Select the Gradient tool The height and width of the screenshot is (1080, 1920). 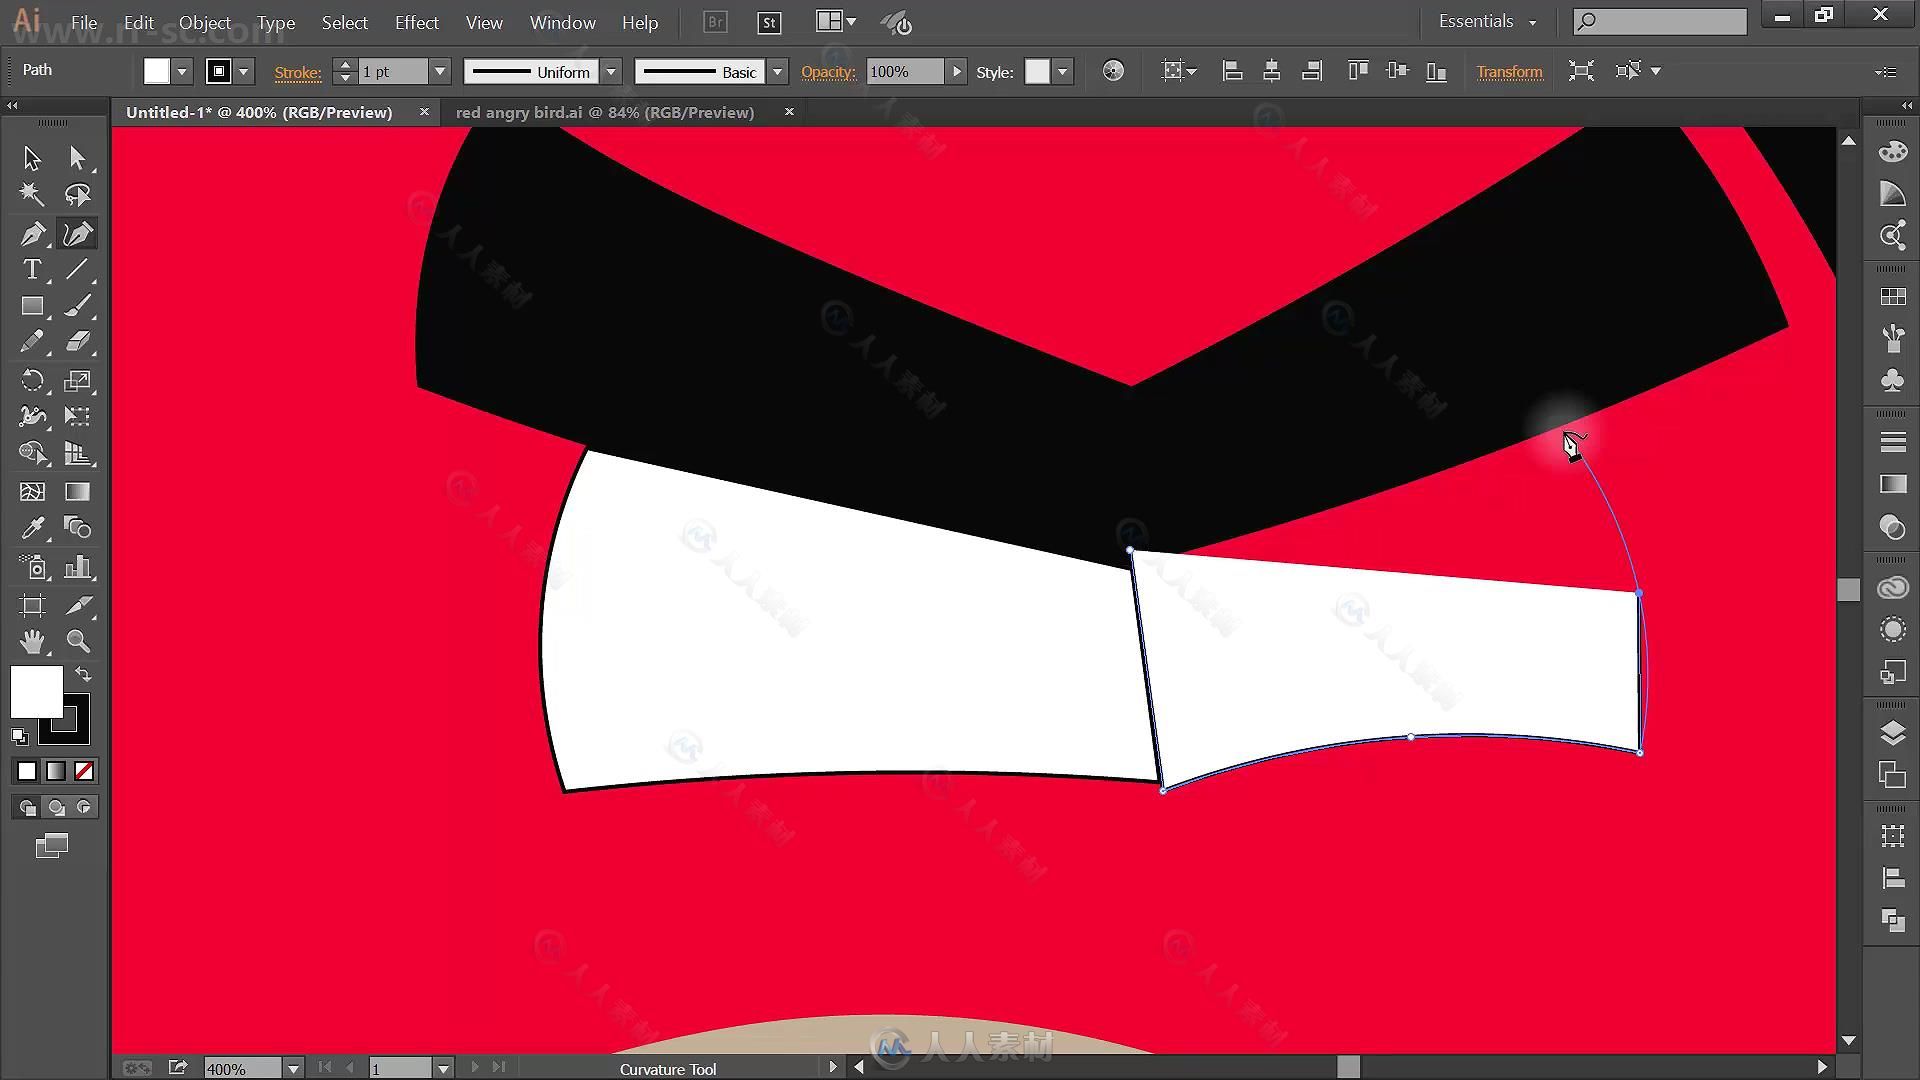[77, 491]
